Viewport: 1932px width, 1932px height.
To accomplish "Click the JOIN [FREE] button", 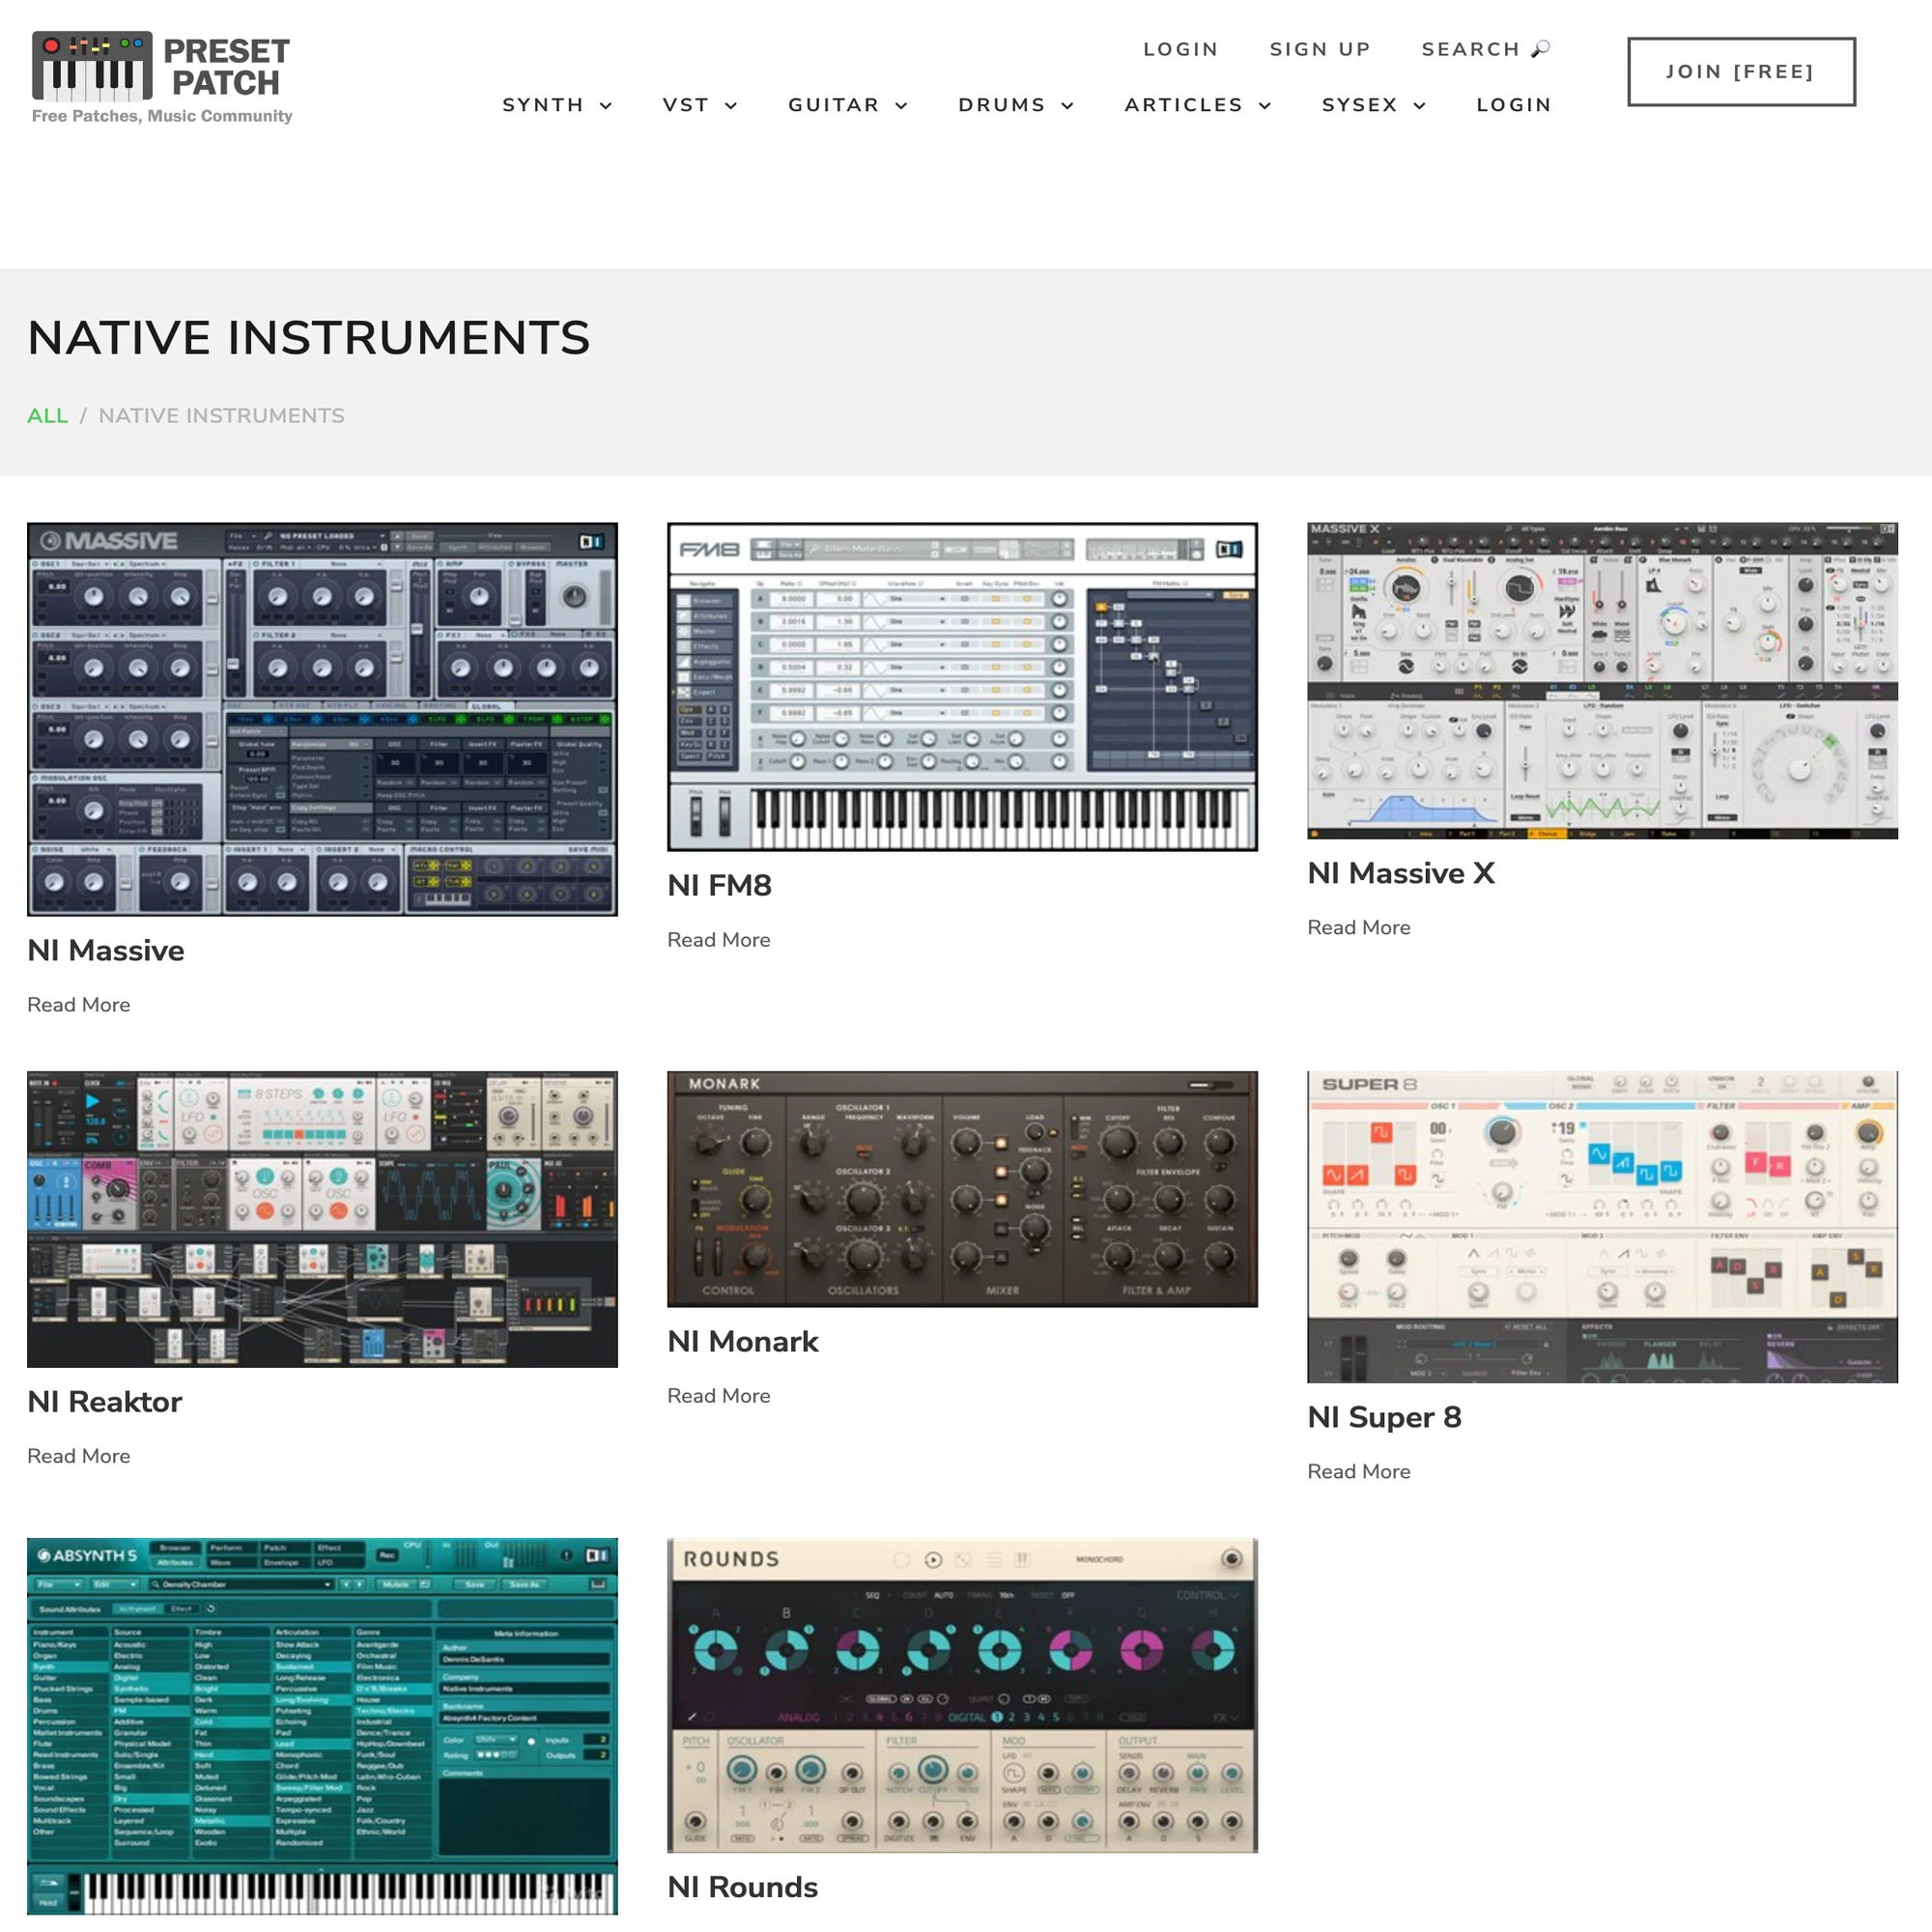I will pos(1741,72).
